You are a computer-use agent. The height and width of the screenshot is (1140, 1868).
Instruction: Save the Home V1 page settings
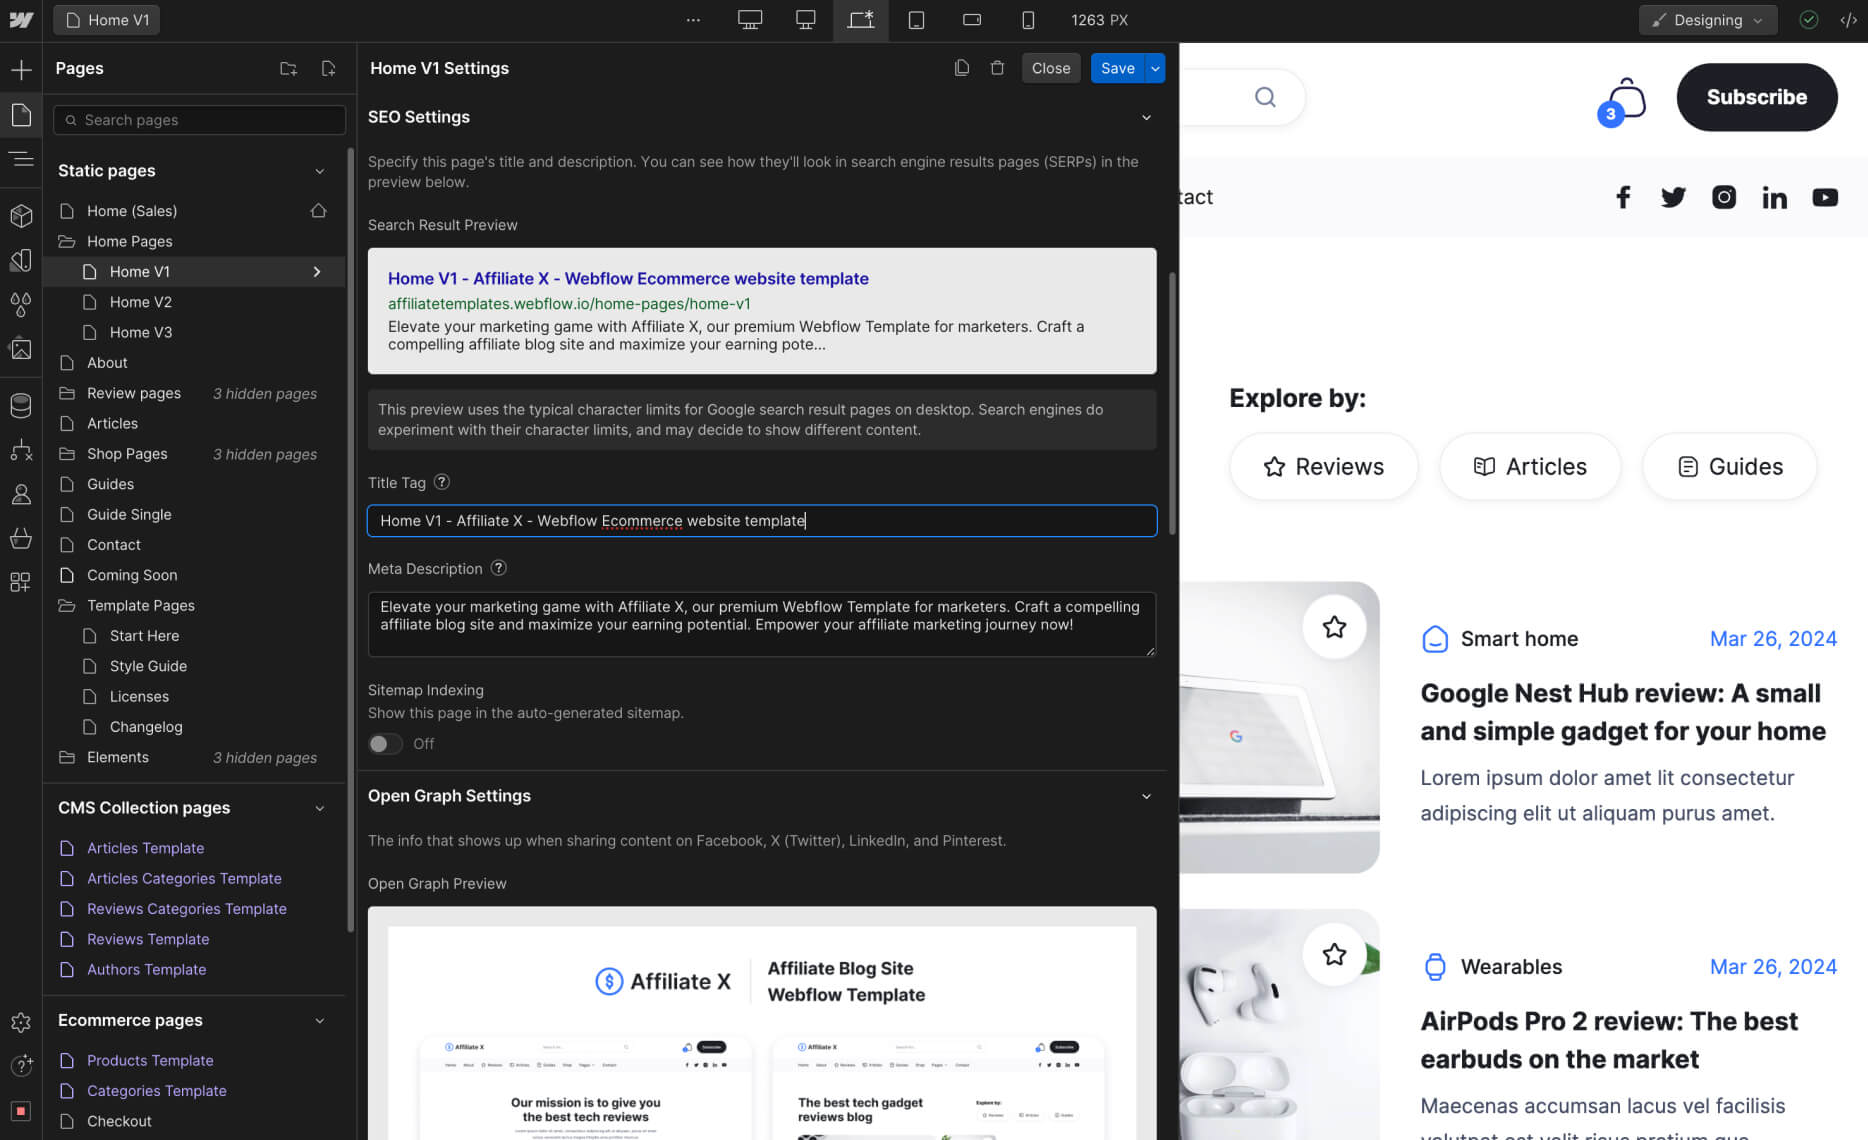[1117, 68]
